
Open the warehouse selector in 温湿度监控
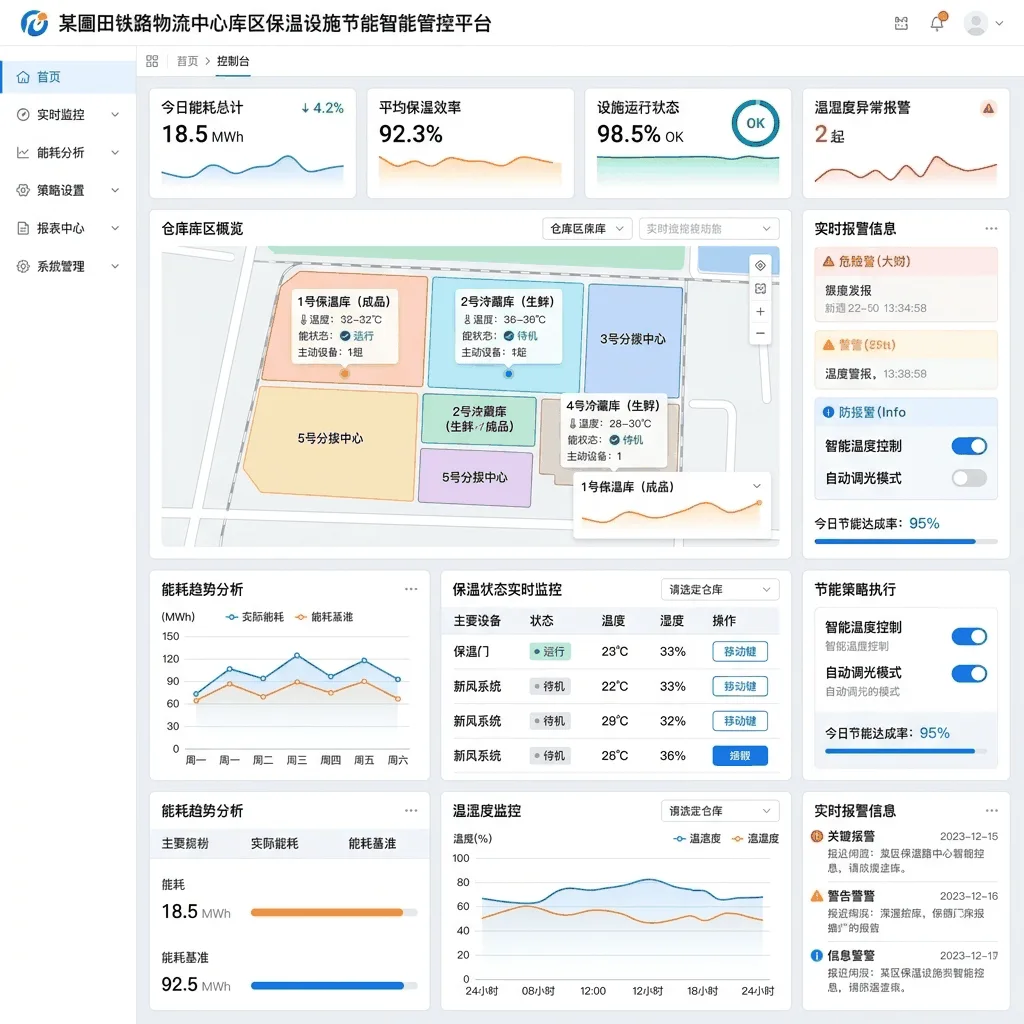tap(720, 811)
